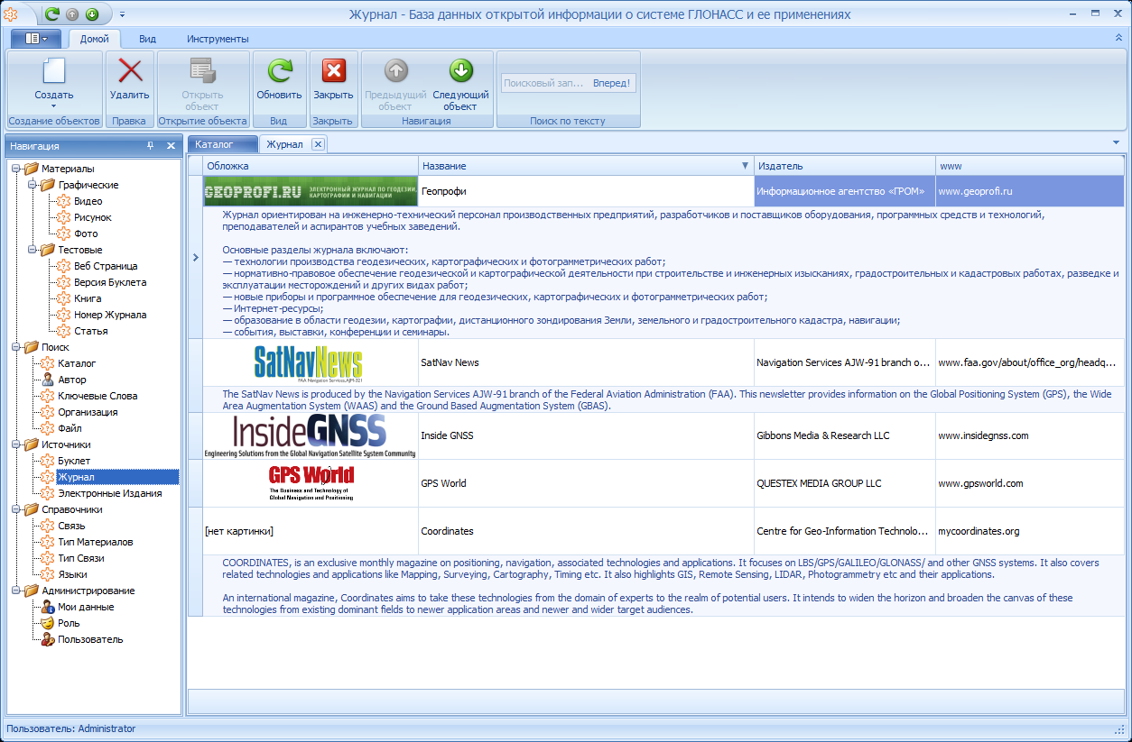Open the application menu button
The width and height of the screenshot is (1132, 742).
click(x=36, y=38)
